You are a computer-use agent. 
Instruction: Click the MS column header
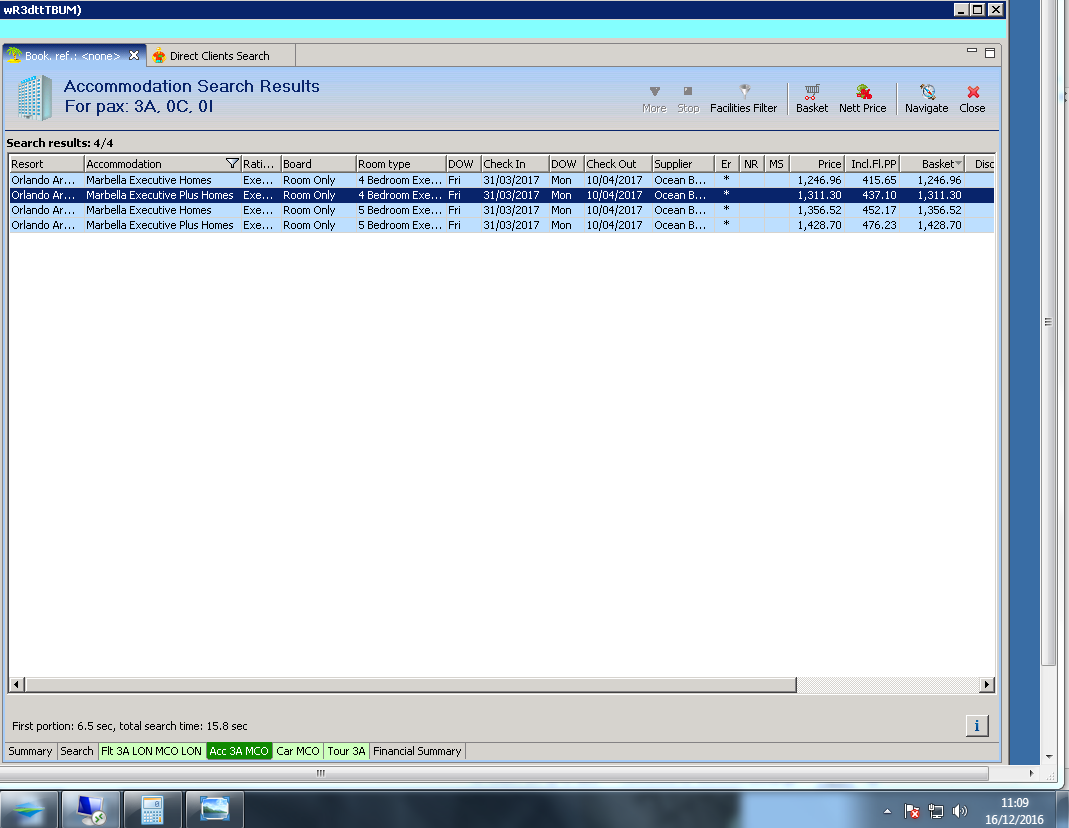[x=777, y=164]
